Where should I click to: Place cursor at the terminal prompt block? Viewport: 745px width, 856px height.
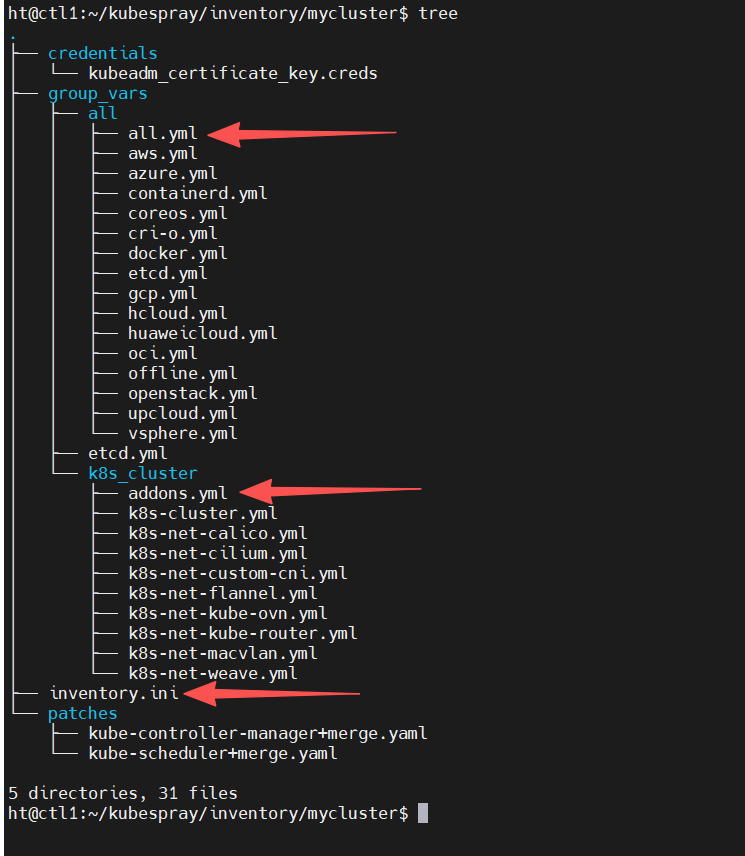coord(423,813)
